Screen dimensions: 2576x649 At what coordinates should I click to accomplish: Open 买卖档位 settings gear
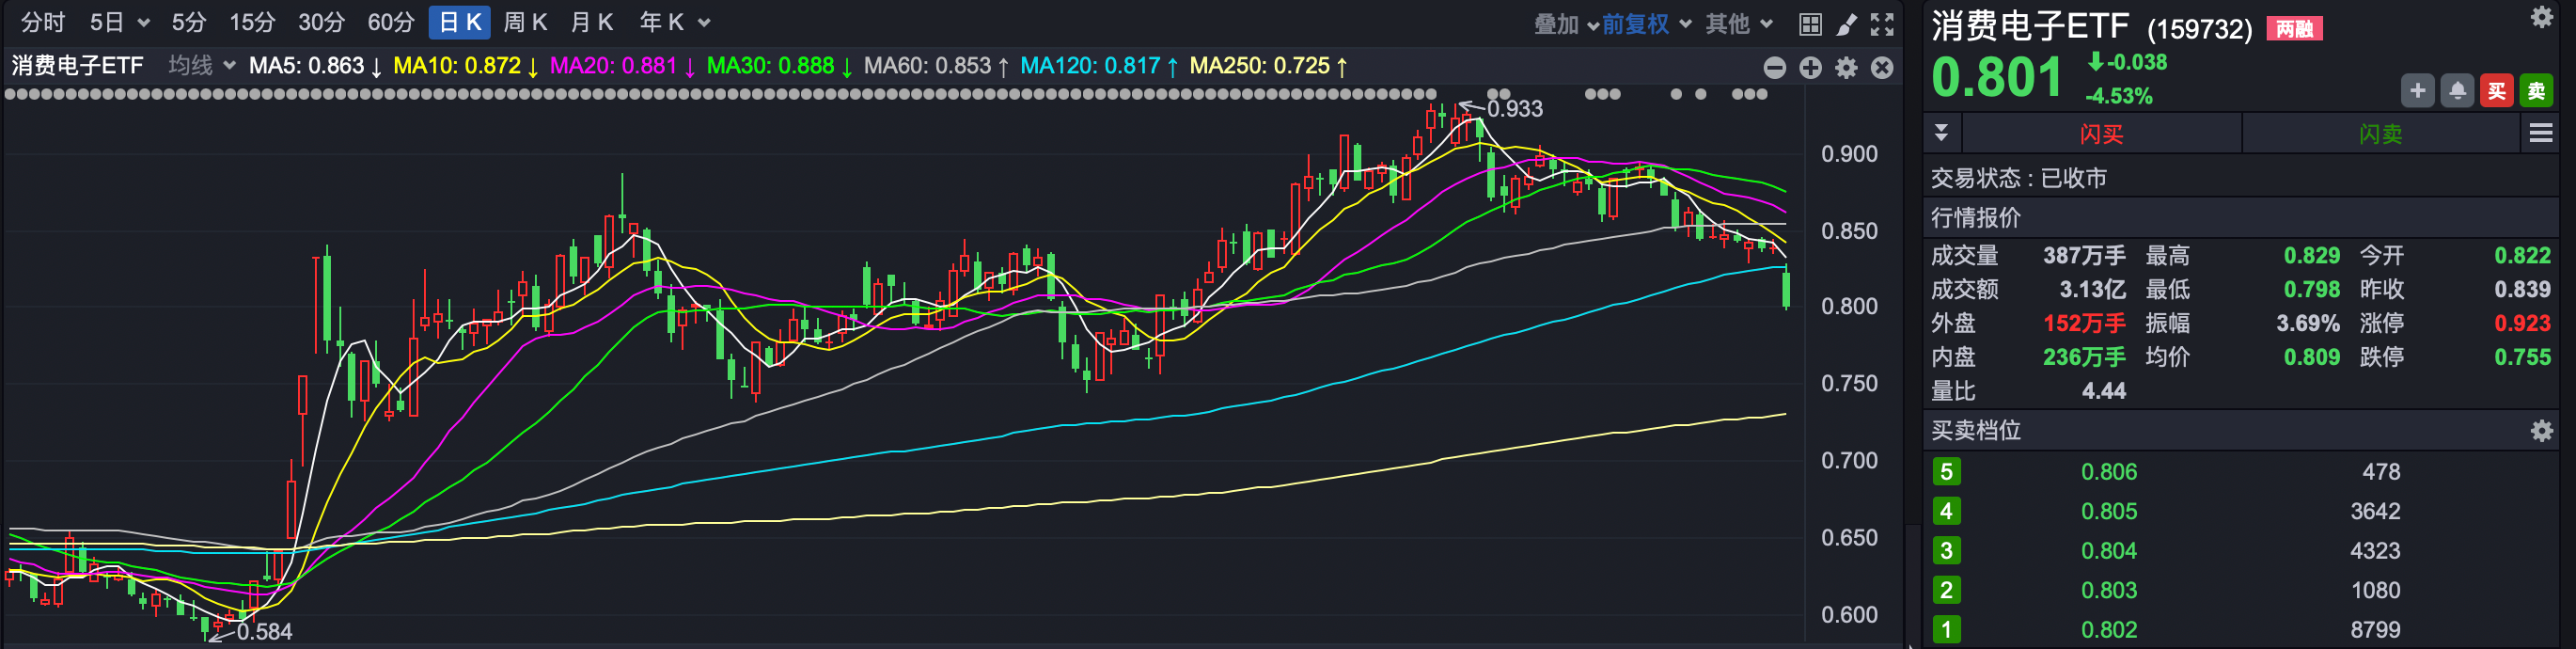pyautogui.click(x=2541, y=431)
